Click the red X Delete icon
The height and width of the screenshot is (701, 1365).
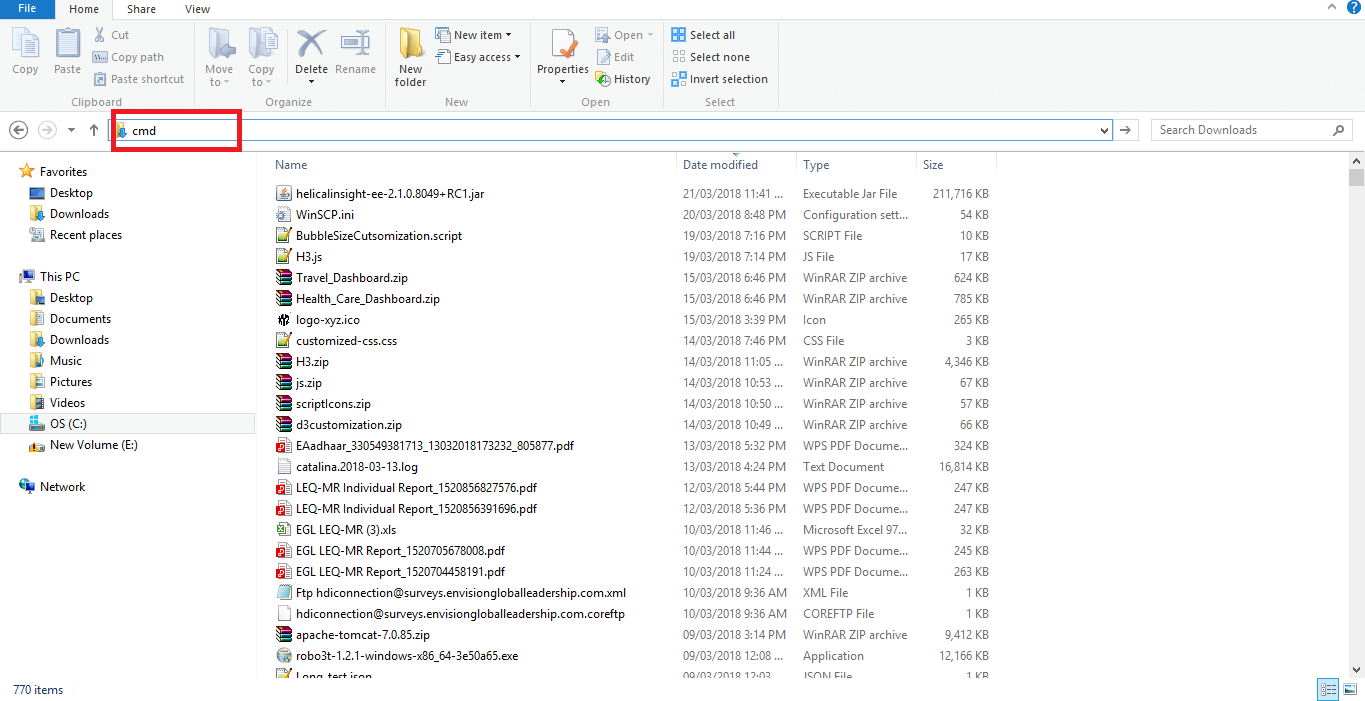(x=311, y=43)
